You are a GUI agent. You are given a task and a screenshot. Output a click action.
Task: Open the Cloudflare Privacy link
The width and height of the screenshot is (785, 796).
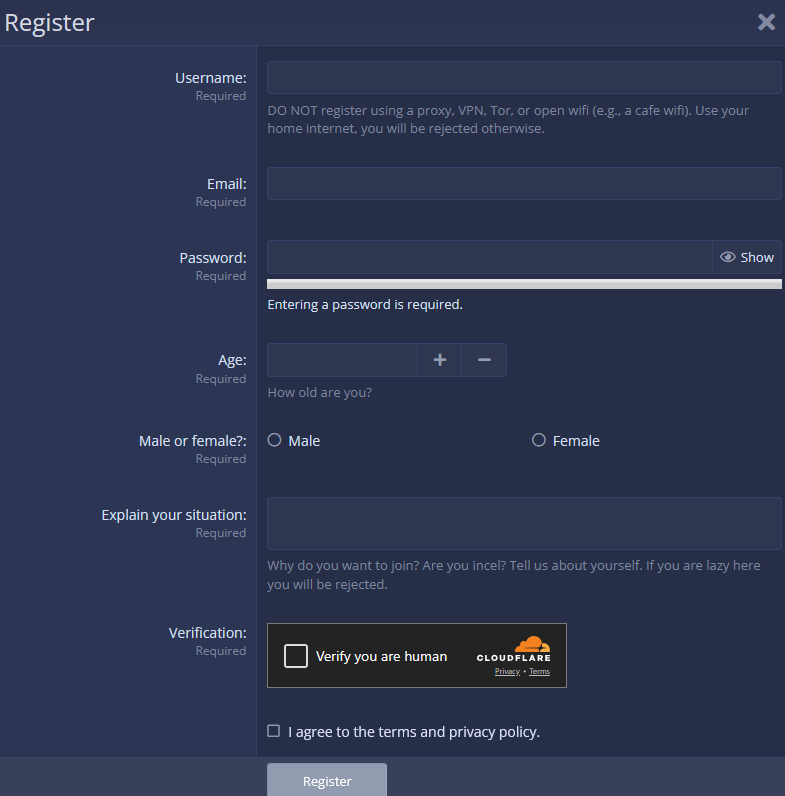click(507, 672)
